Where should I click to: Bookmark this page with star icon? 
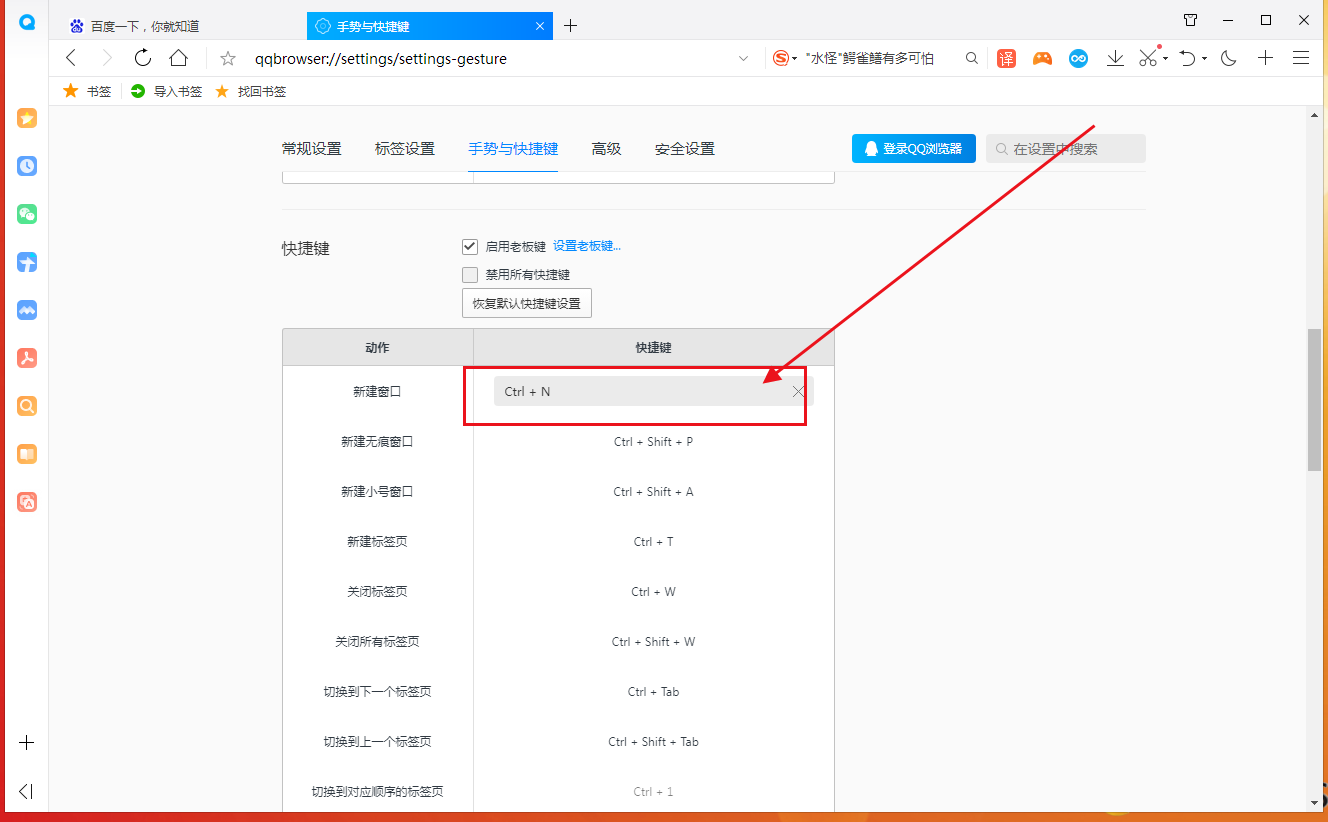pos(228,59)
